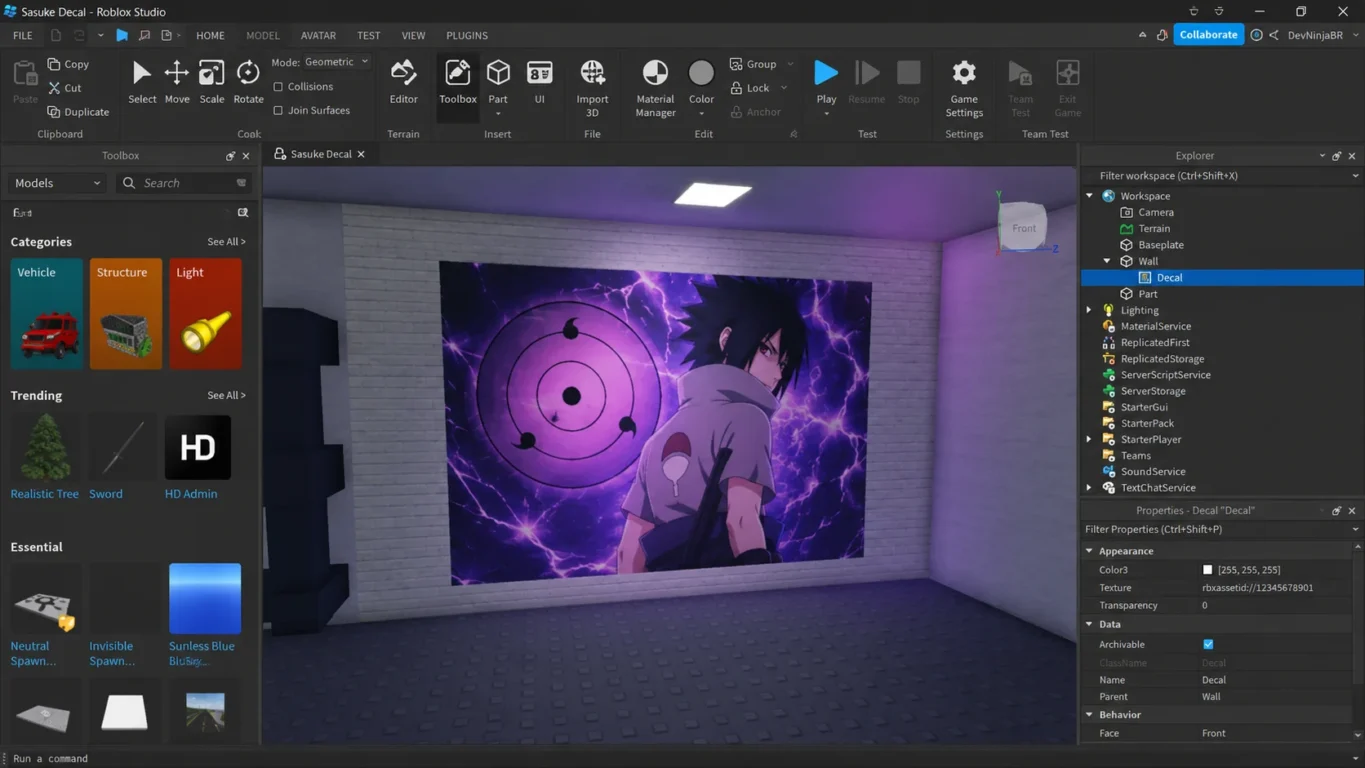Click the Group button
This screenshot has width=1365, height=768.
pos(754,64)
